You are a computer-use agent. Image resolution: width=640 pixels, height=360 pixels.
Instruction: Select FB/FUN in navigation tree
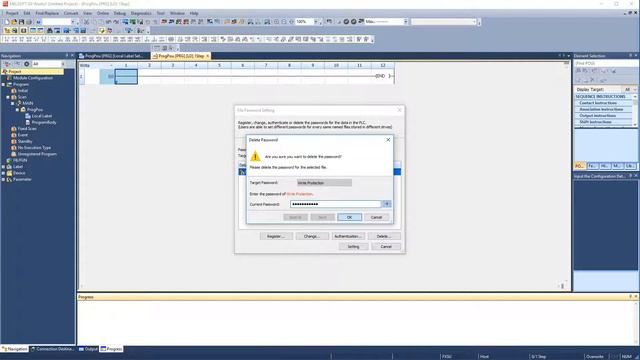[20, 160]
